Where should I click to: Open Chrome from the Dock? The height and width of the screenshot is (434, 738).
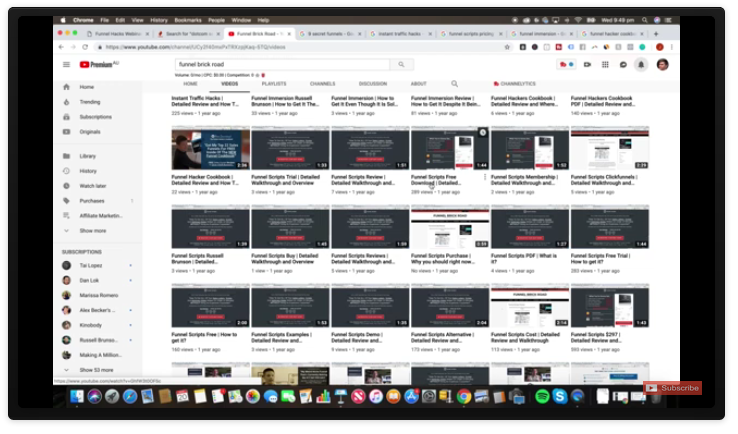tap(464, 397)
